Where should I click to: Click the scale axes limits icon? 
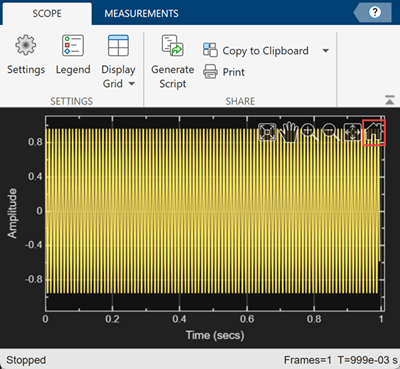(x=352, y=132)
